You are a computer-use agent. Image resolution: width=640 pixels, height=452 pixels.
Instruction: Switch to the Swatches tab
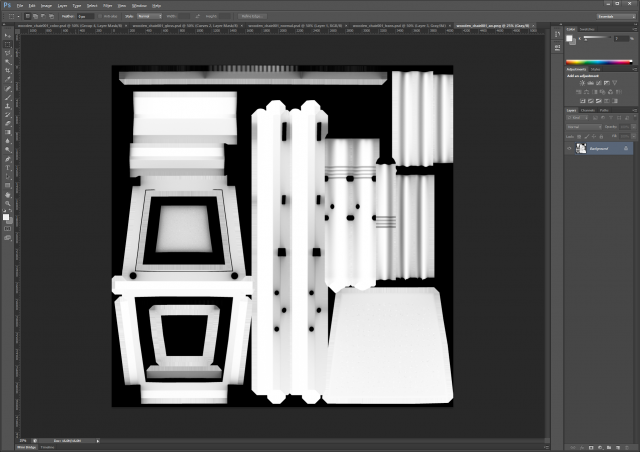coord(587,29)
